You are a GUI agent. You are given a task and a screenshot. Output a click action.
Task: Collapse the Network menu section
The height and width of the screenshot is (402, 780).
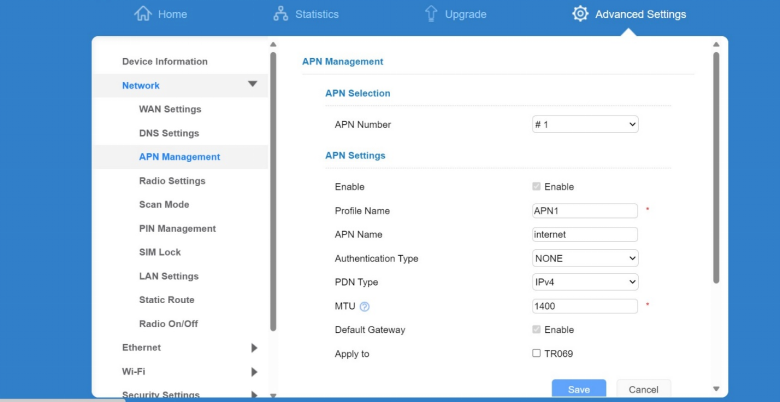pos(252,86)
